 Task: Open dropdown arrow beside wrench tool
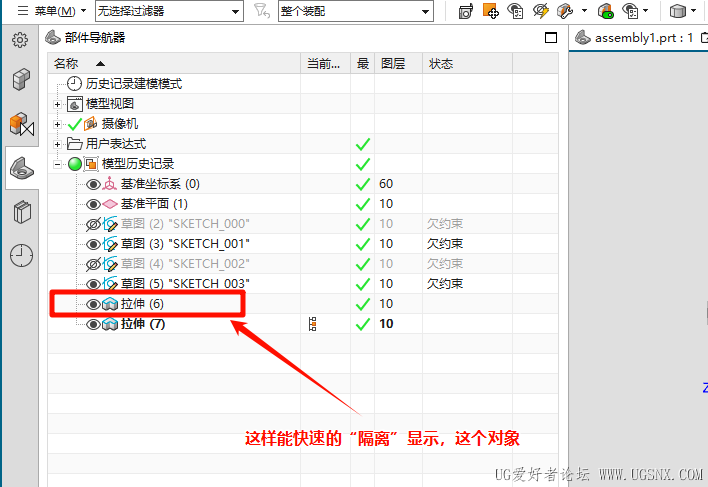coord(584,10)
